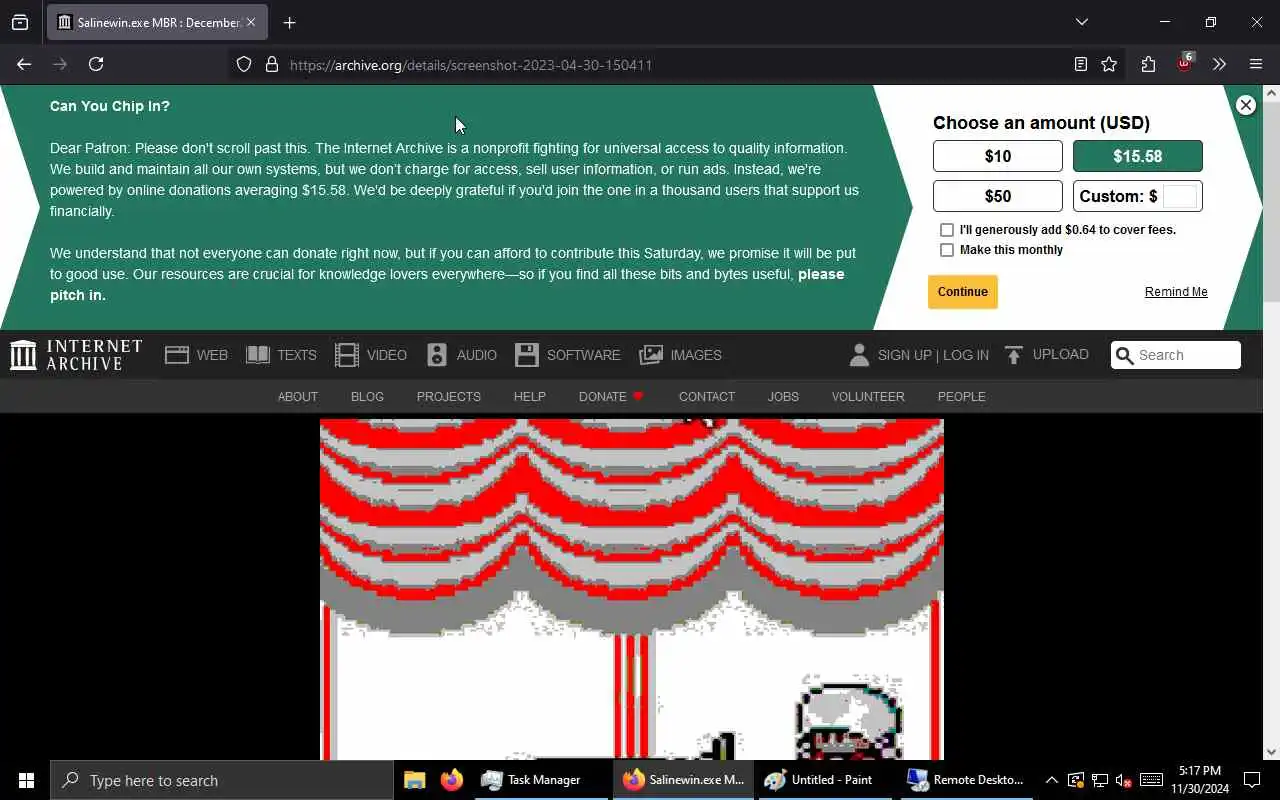1280x800 pixels.
Task: Choose the $10 donation amount
Action: 998,156
